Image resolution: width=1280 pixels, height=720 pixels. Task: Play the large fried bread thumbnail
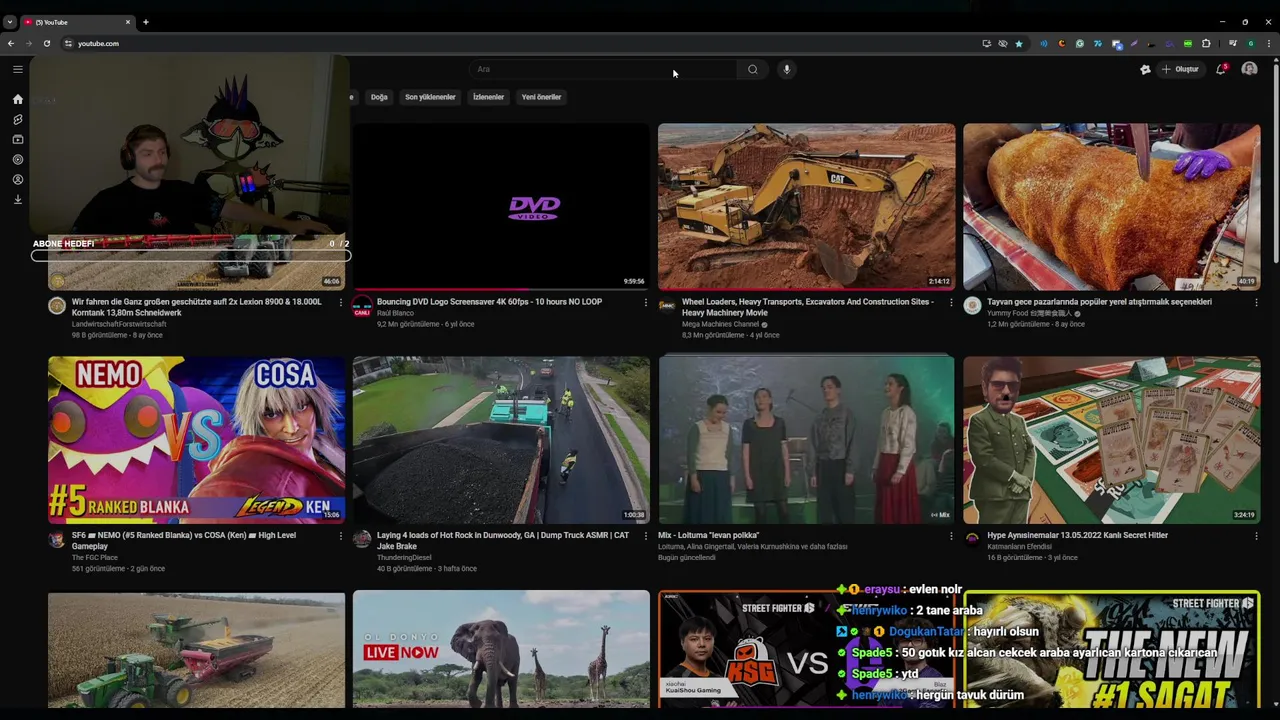pos(1111,207)
